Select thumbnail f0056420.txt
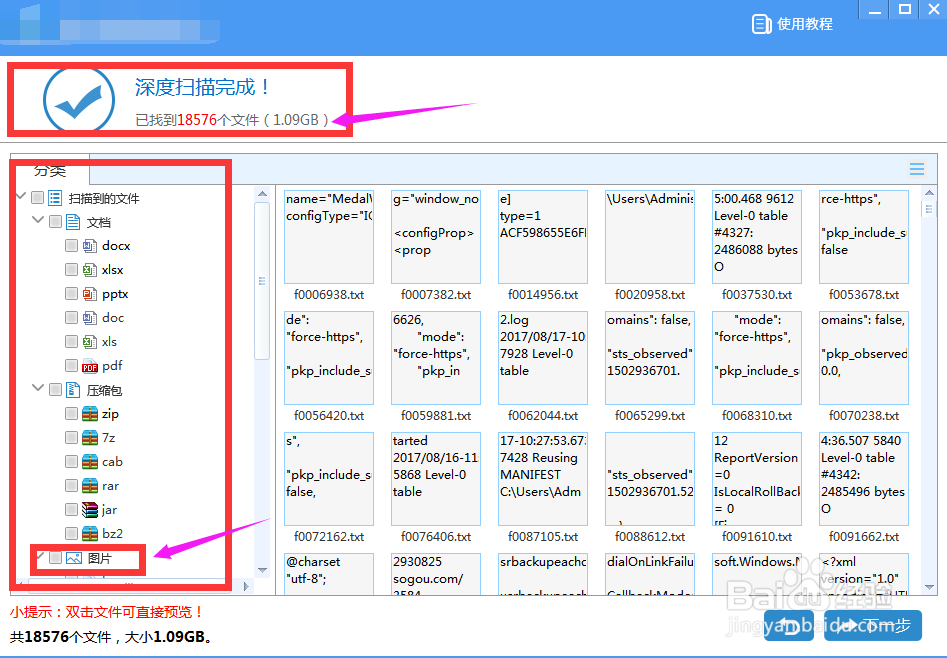 click(329, 358)
